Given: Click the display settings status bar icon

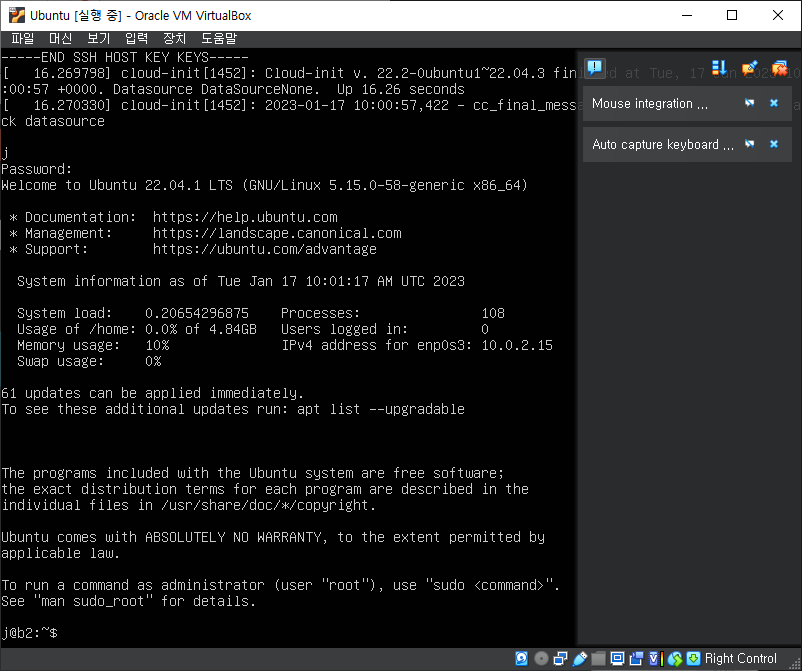Looking at the screenshot, I should [x=617, y=659].
